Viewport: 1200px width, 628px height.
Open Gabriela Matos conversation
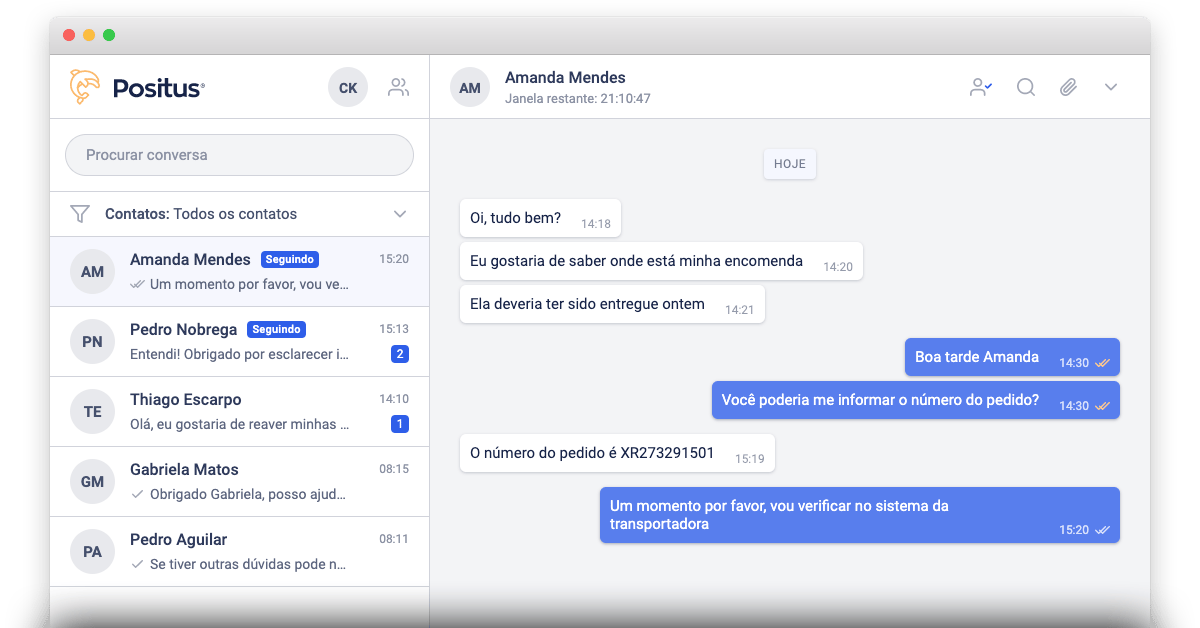click(239, 481)
